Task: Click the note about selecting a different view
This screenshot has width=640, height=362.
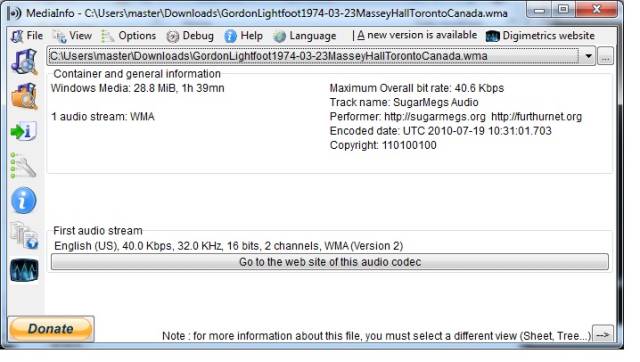Action: (x=376, y=336)
